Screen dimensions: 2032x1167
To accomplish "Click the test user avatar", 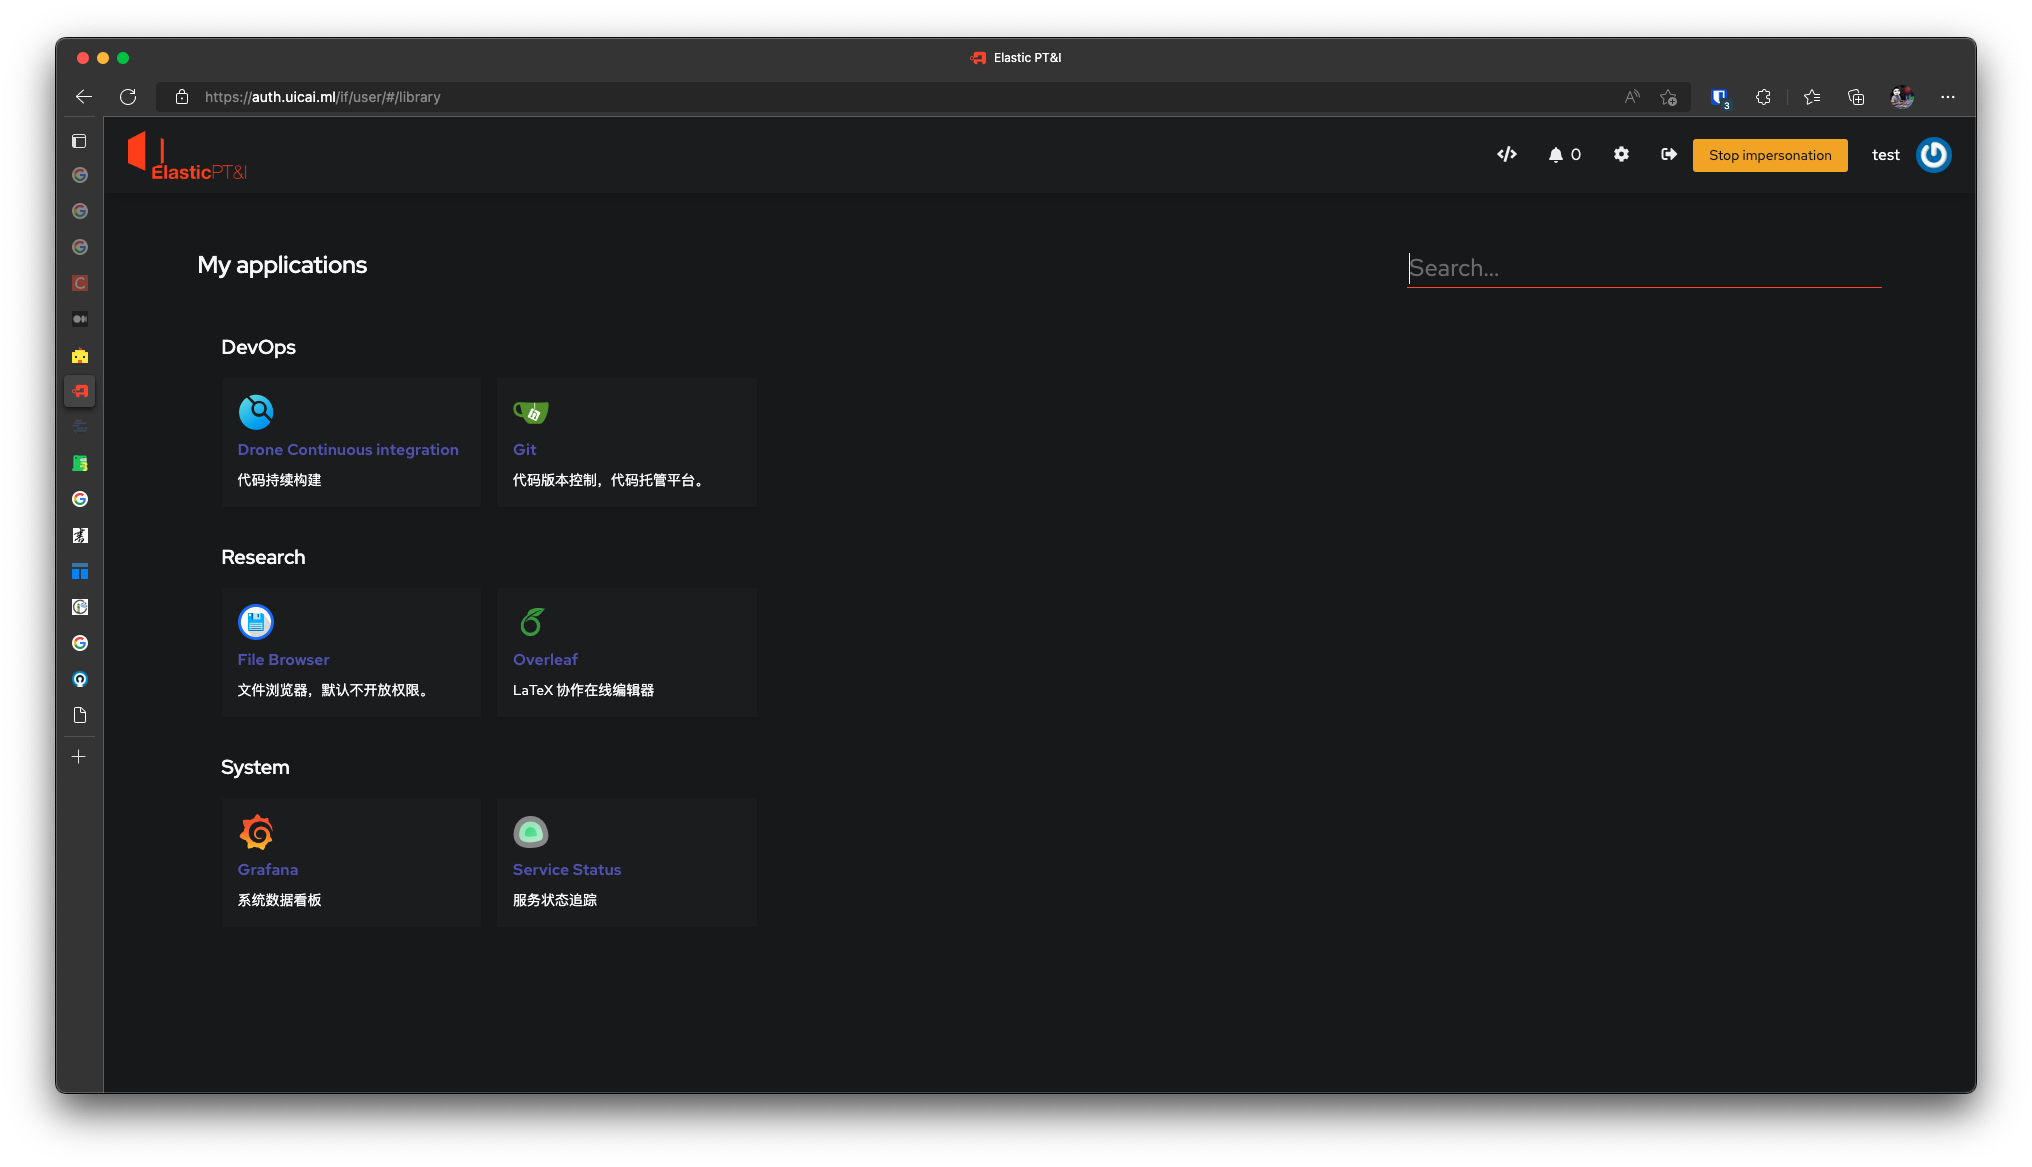I will pos(1933,155).
